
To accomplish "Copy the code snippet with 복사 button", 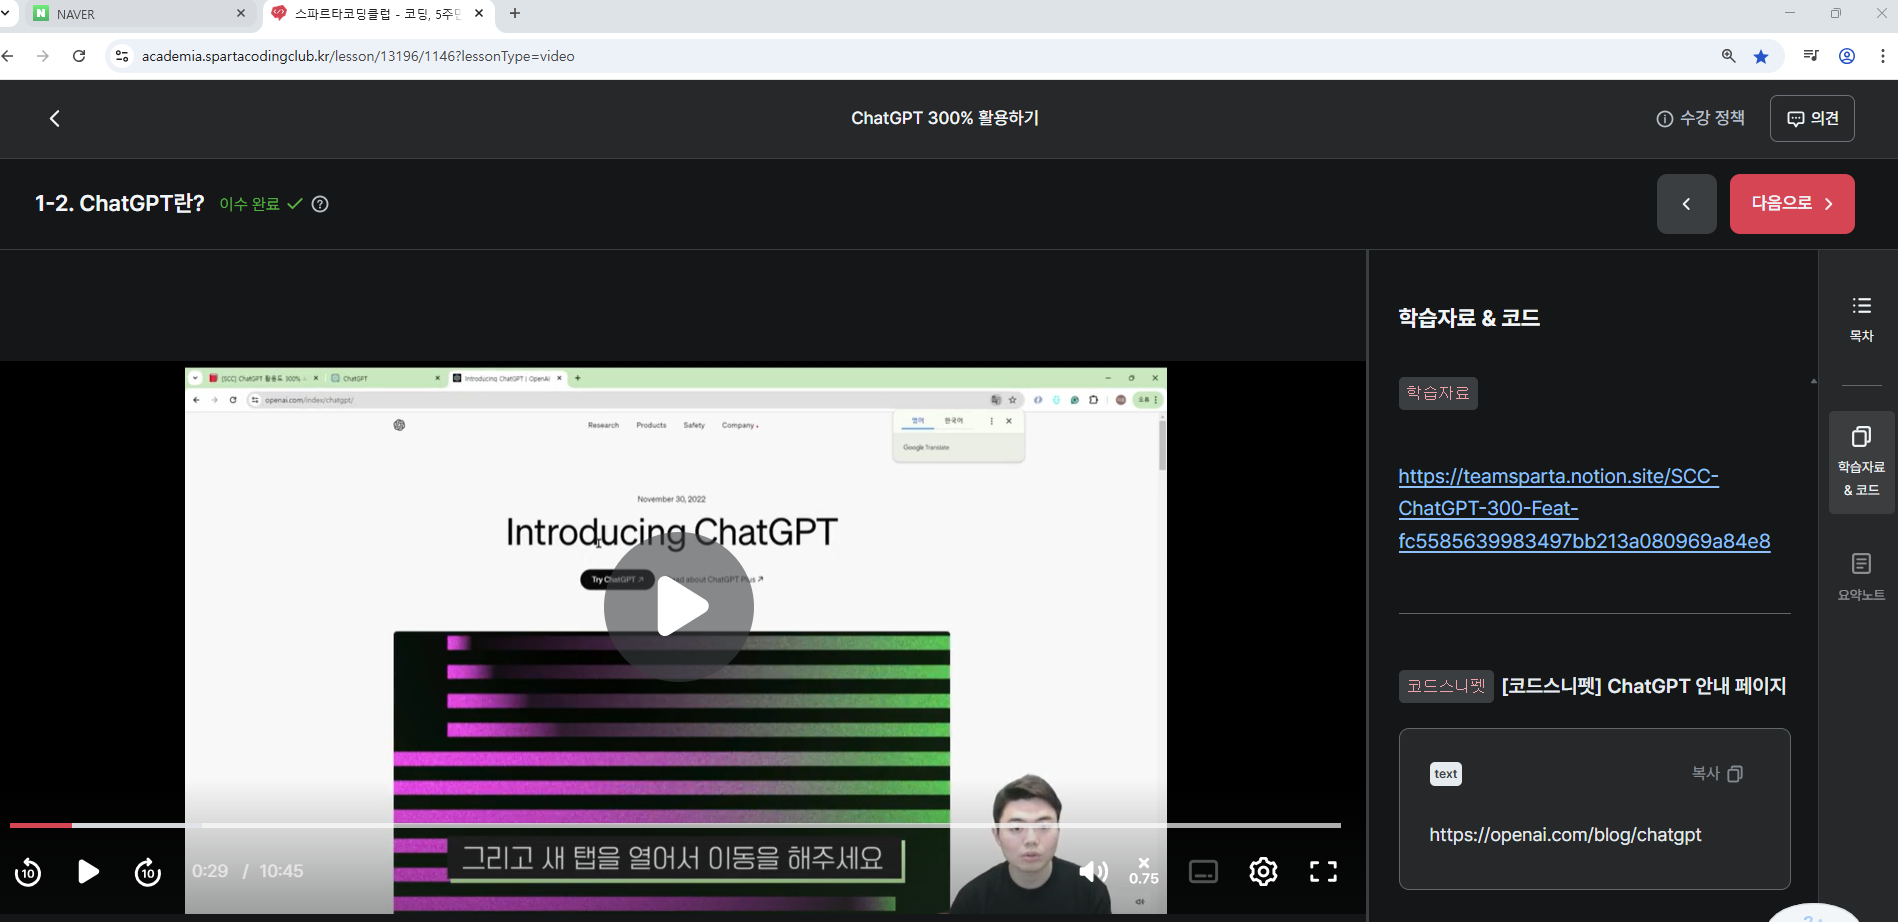I will click(x=1717, y=774).
